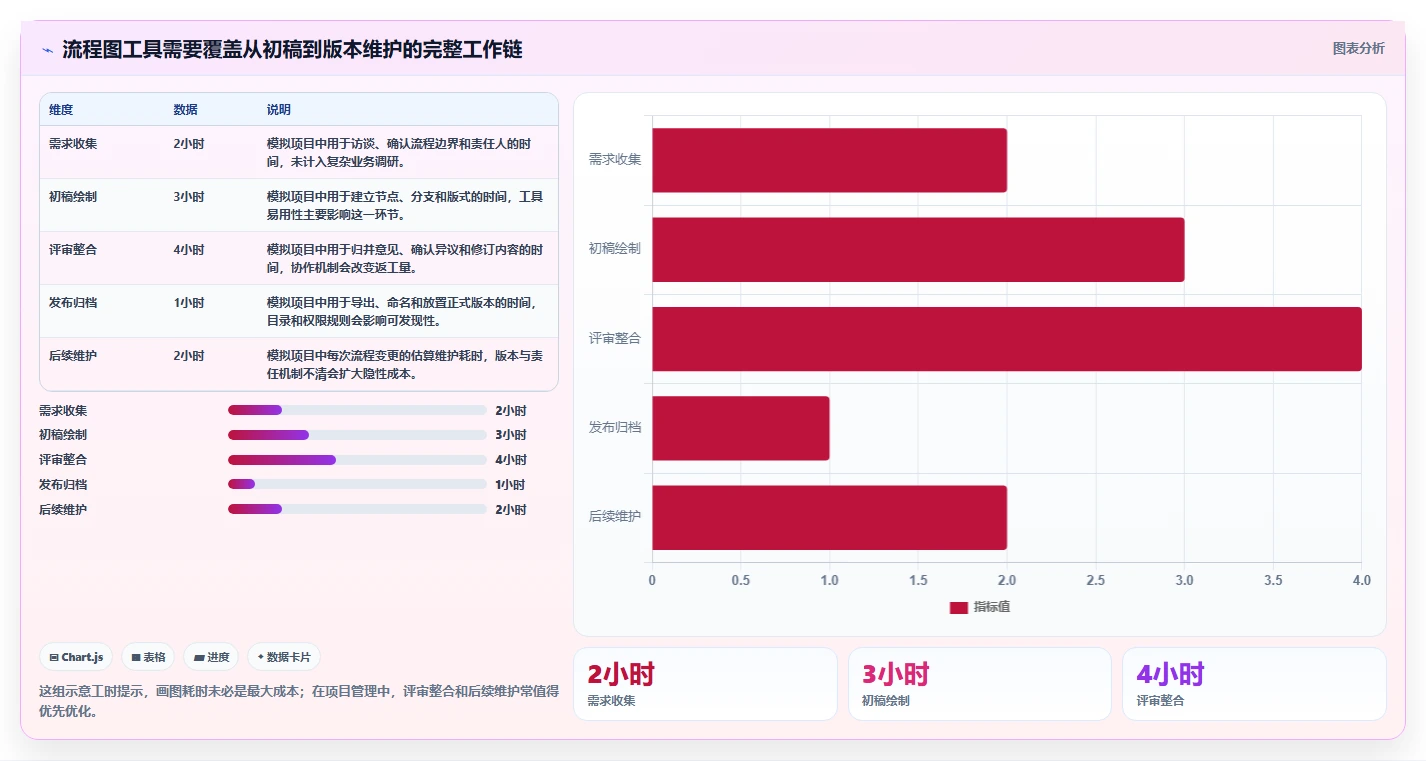Click the page title 流程图工具需要覆盖
This screenshot has width=1426, height=761.
point(292,50)
